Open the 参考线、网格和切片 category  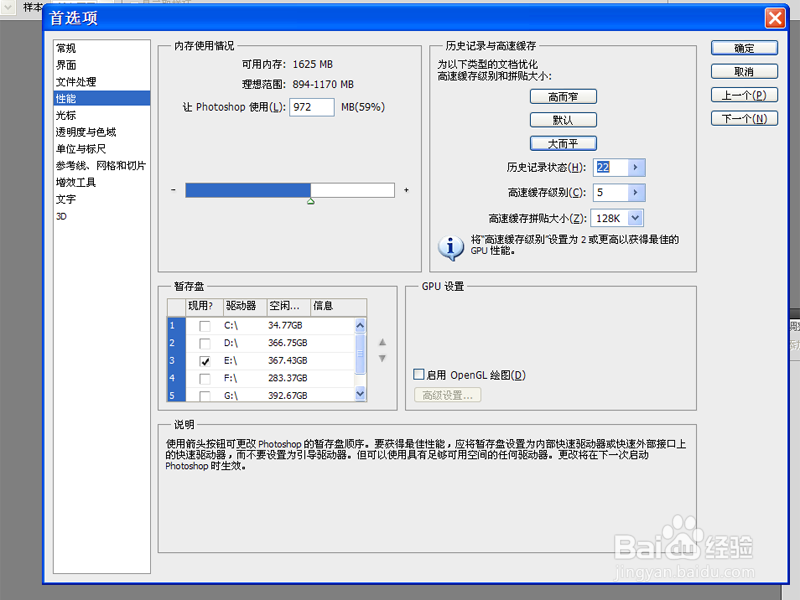pyautogui.click(x=102, y=166)
